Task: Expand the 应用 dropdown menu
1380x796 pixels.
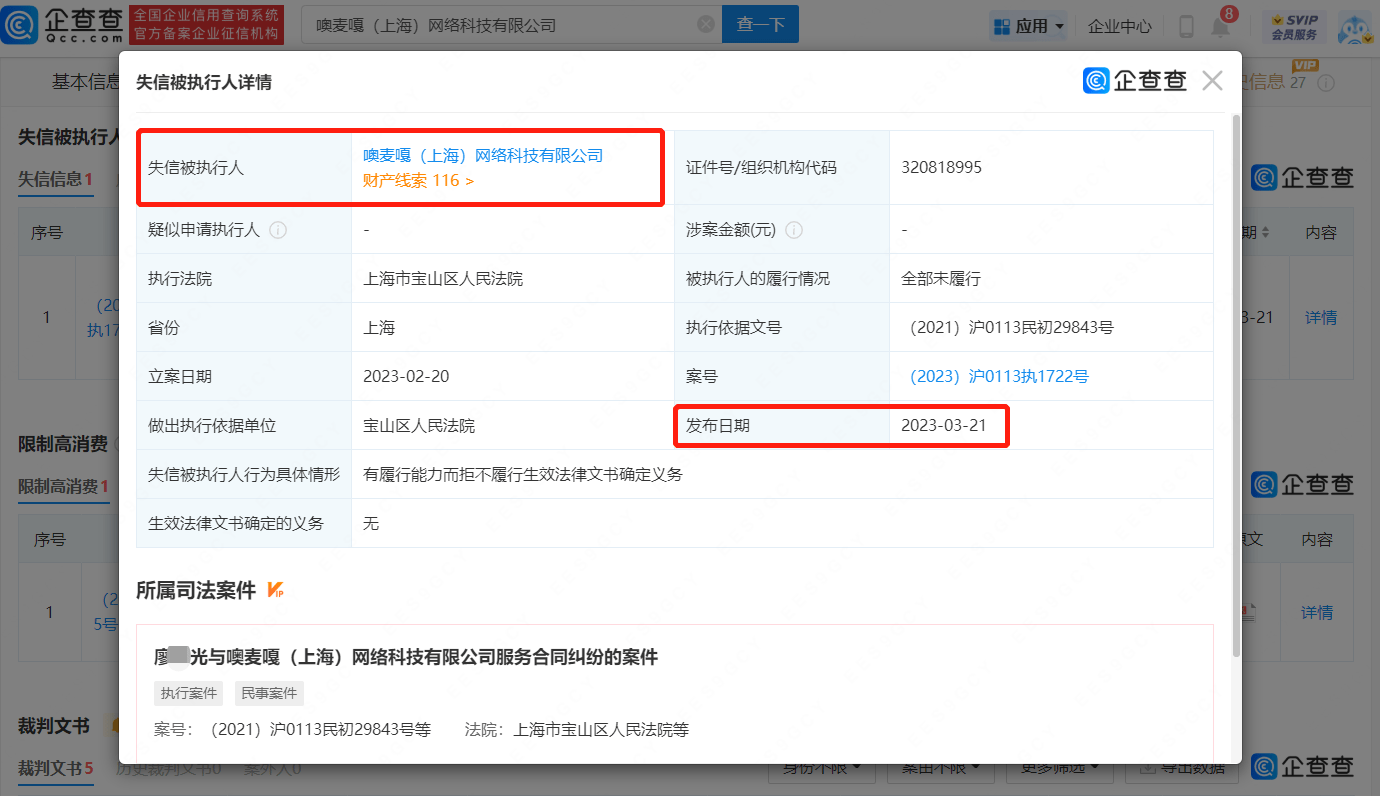Action: click(1029, 26)
